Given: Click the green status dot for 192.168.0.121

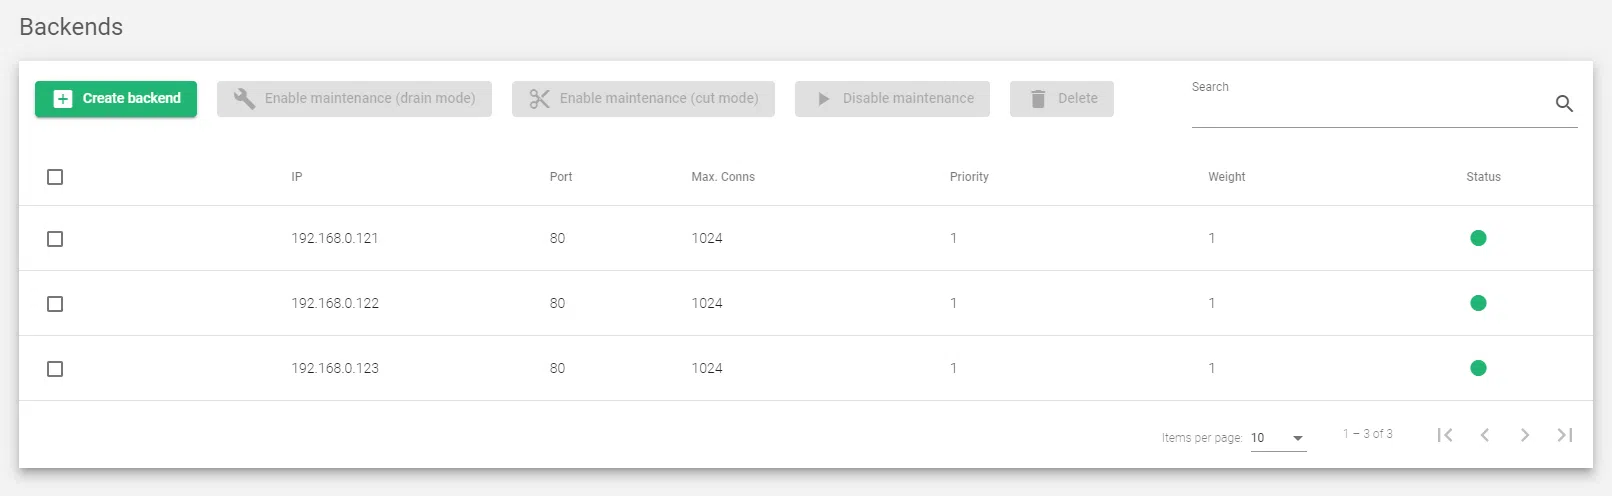Looking at the screenshot, I should coord(1478,238).
